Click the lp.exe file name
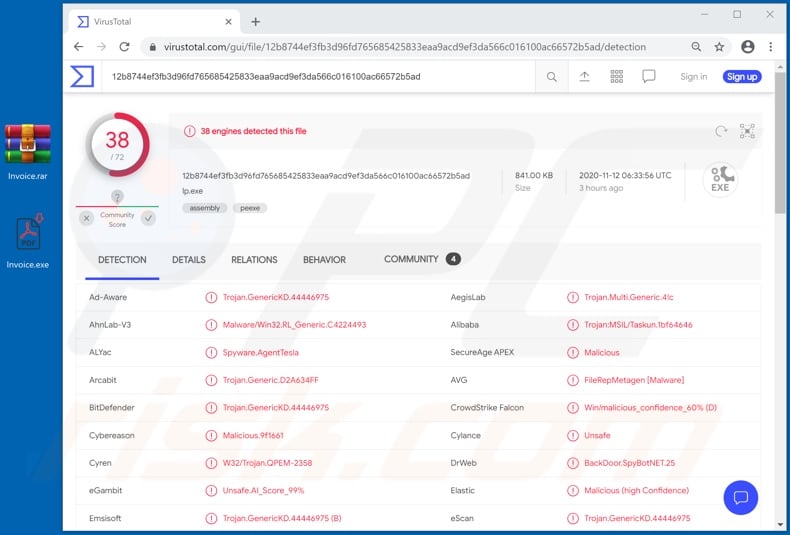Viewport: 790px width, 535px height. click(192, 191)
